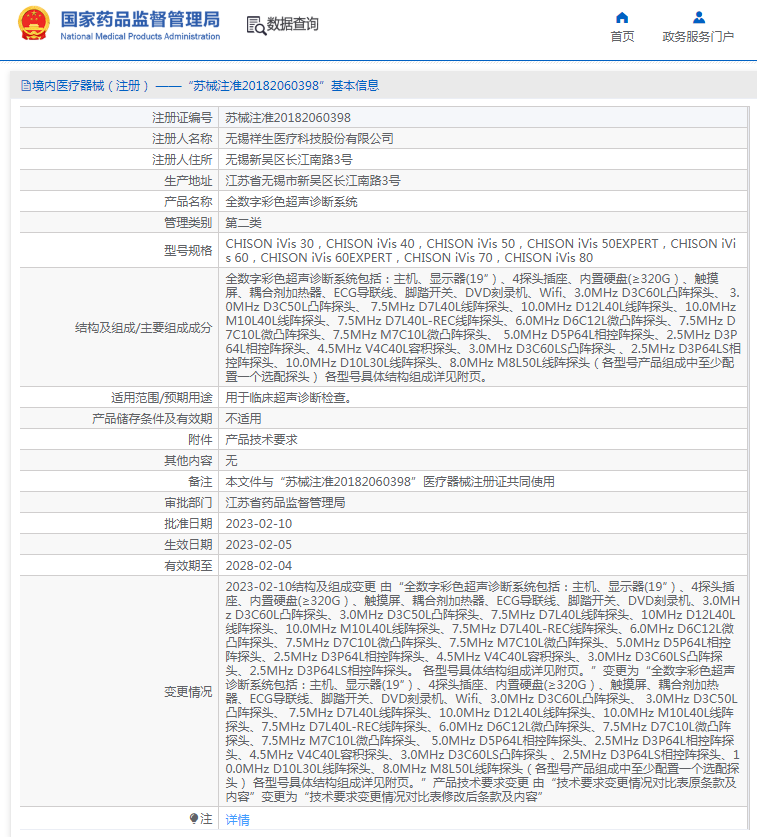Click approval department 江苏省药品监督管理局
Viewport: 757px width, 837px height.
tap(285, 502)
